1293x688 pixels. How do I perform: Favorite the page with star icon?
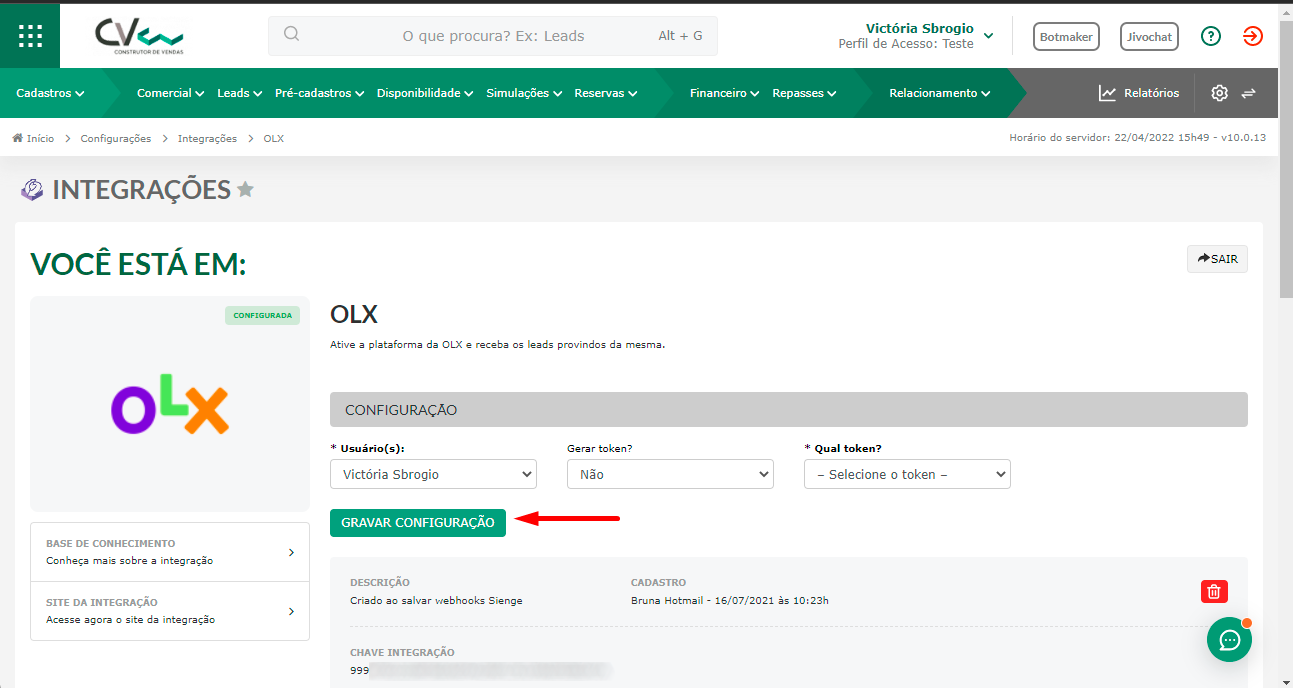point(245,189)
